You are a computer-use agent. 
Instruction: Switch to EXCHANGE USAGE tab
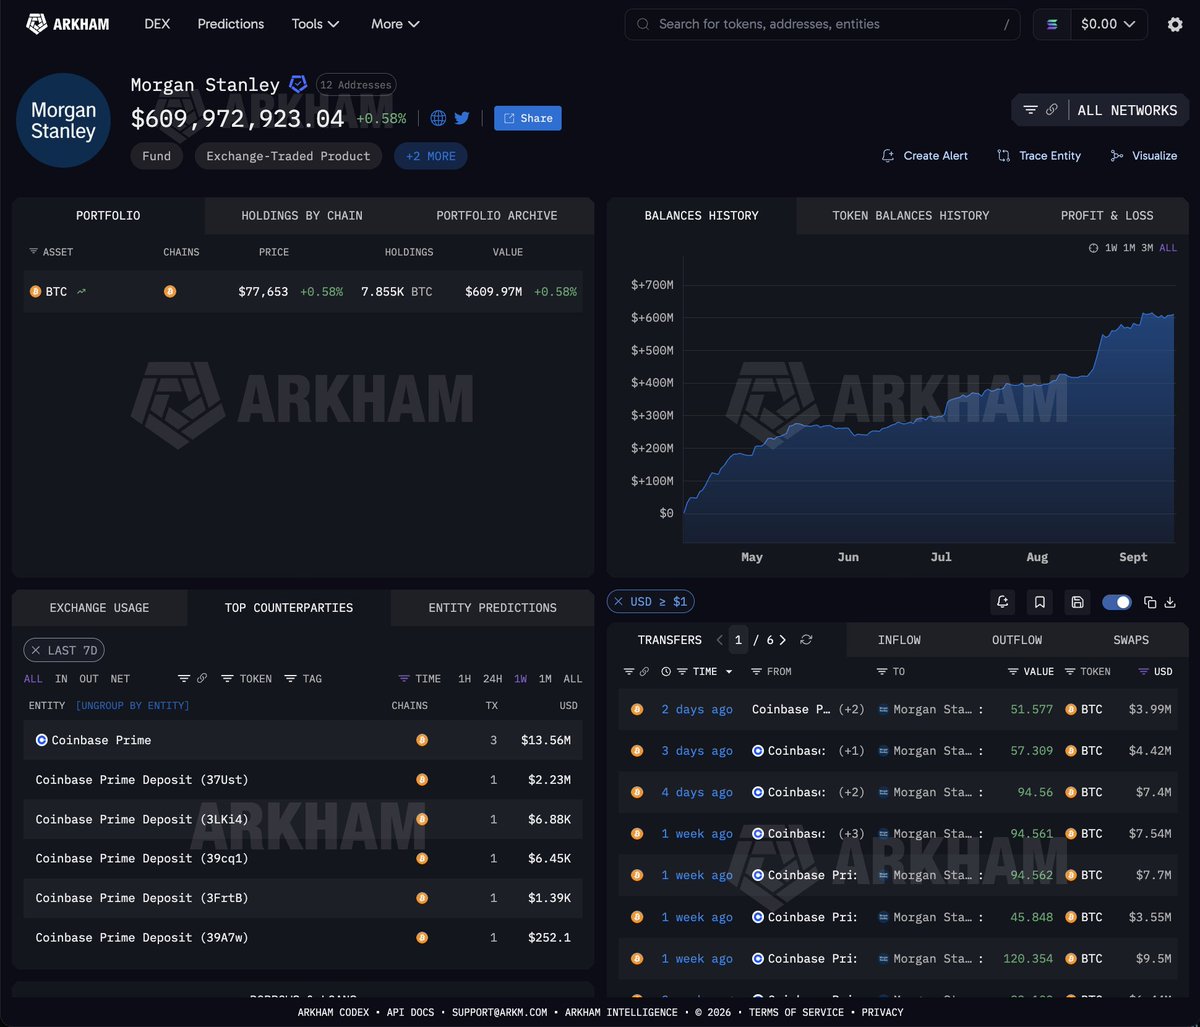click(99, 608)
